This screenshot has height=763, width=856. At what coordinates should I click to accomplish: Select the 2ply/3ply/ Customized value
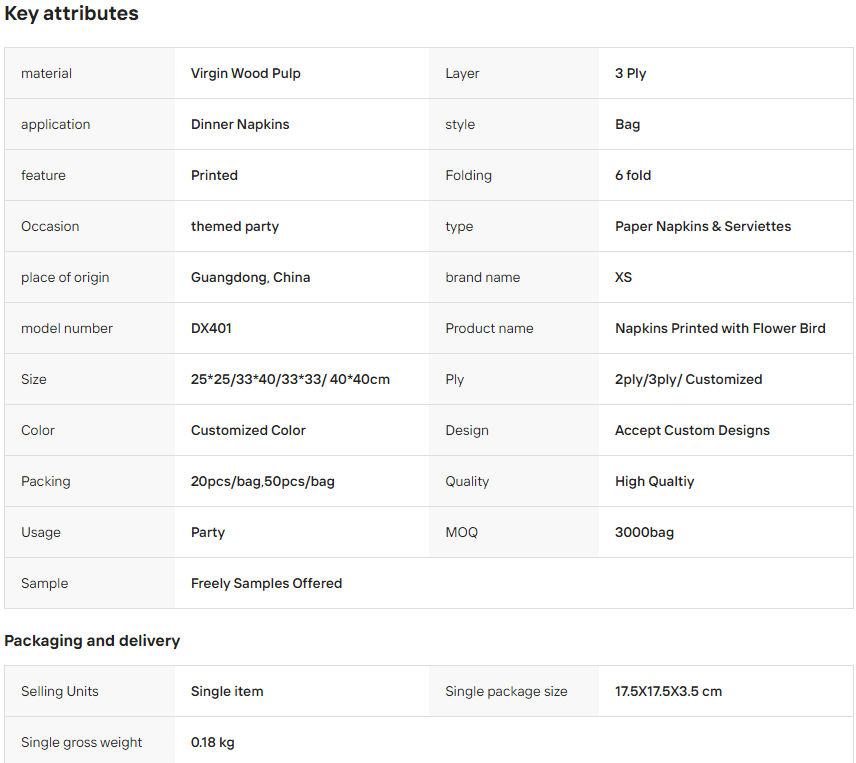tap(688, 379)
